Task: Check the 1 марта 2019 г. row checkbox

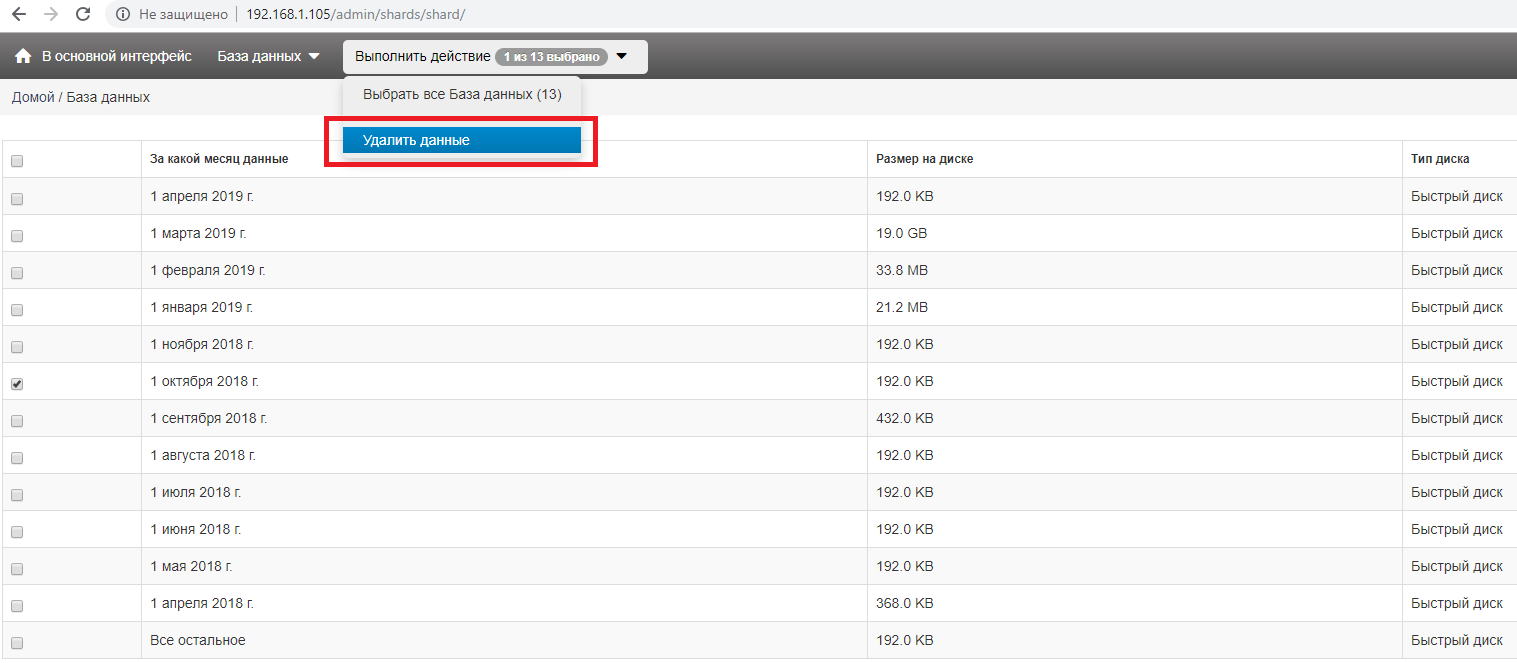Action: point(17,236)
